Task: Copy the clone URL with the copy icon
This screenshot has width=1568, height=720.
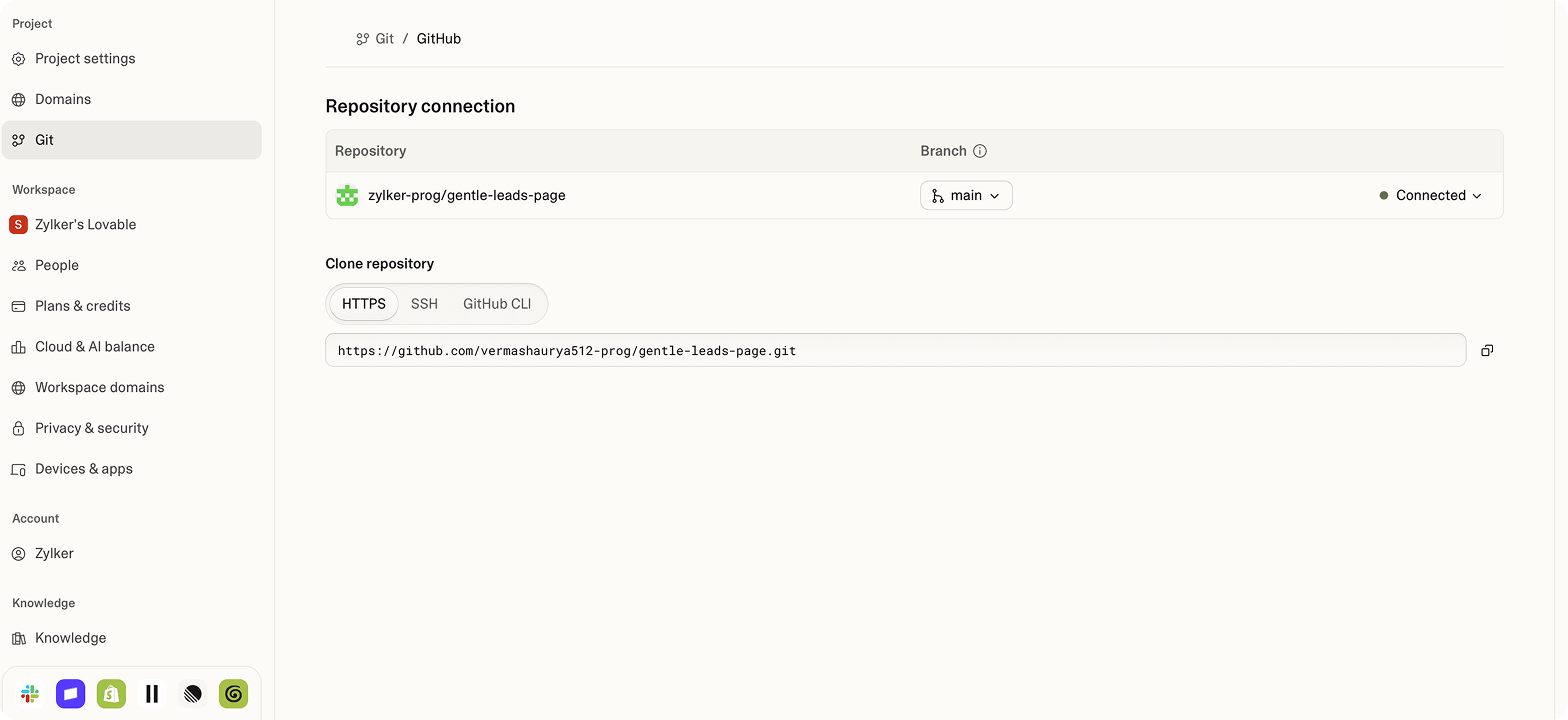Action: pyautogui.click(x=1487, y=350)
